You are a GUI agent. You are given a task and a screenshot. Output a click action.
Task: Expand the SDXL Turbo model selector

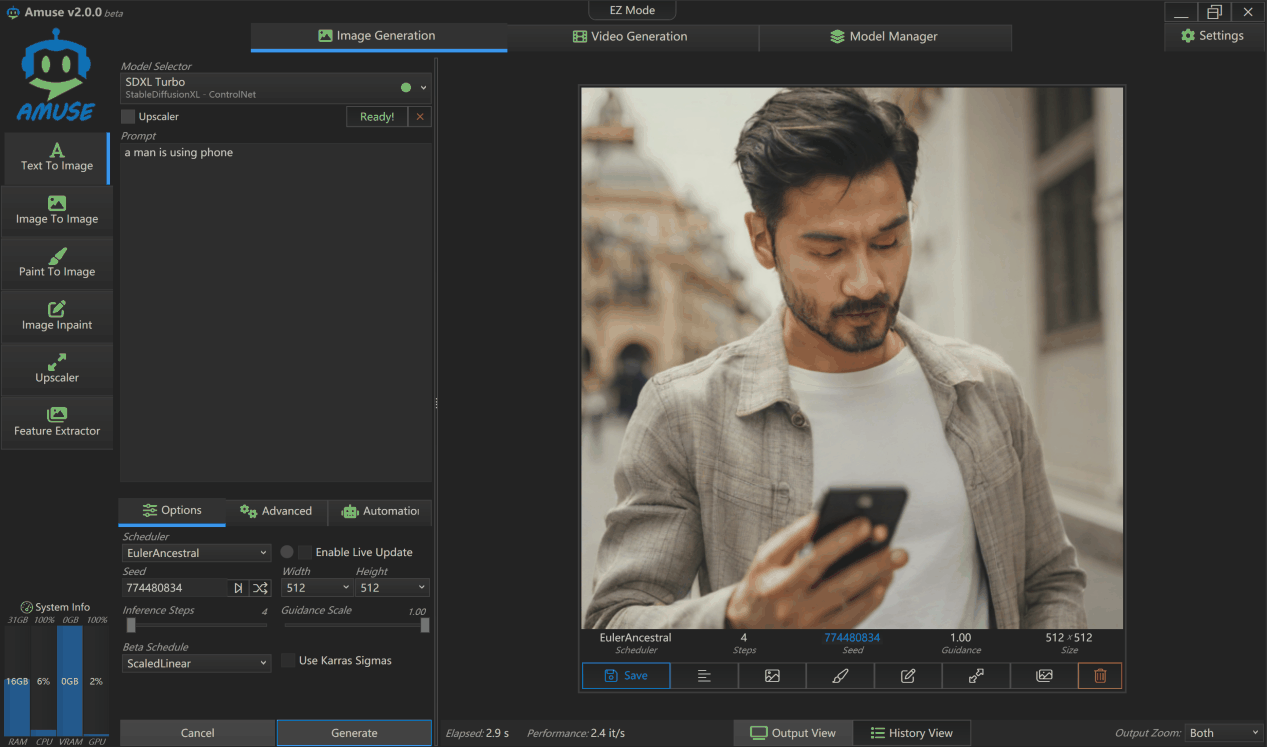point(275,88)
